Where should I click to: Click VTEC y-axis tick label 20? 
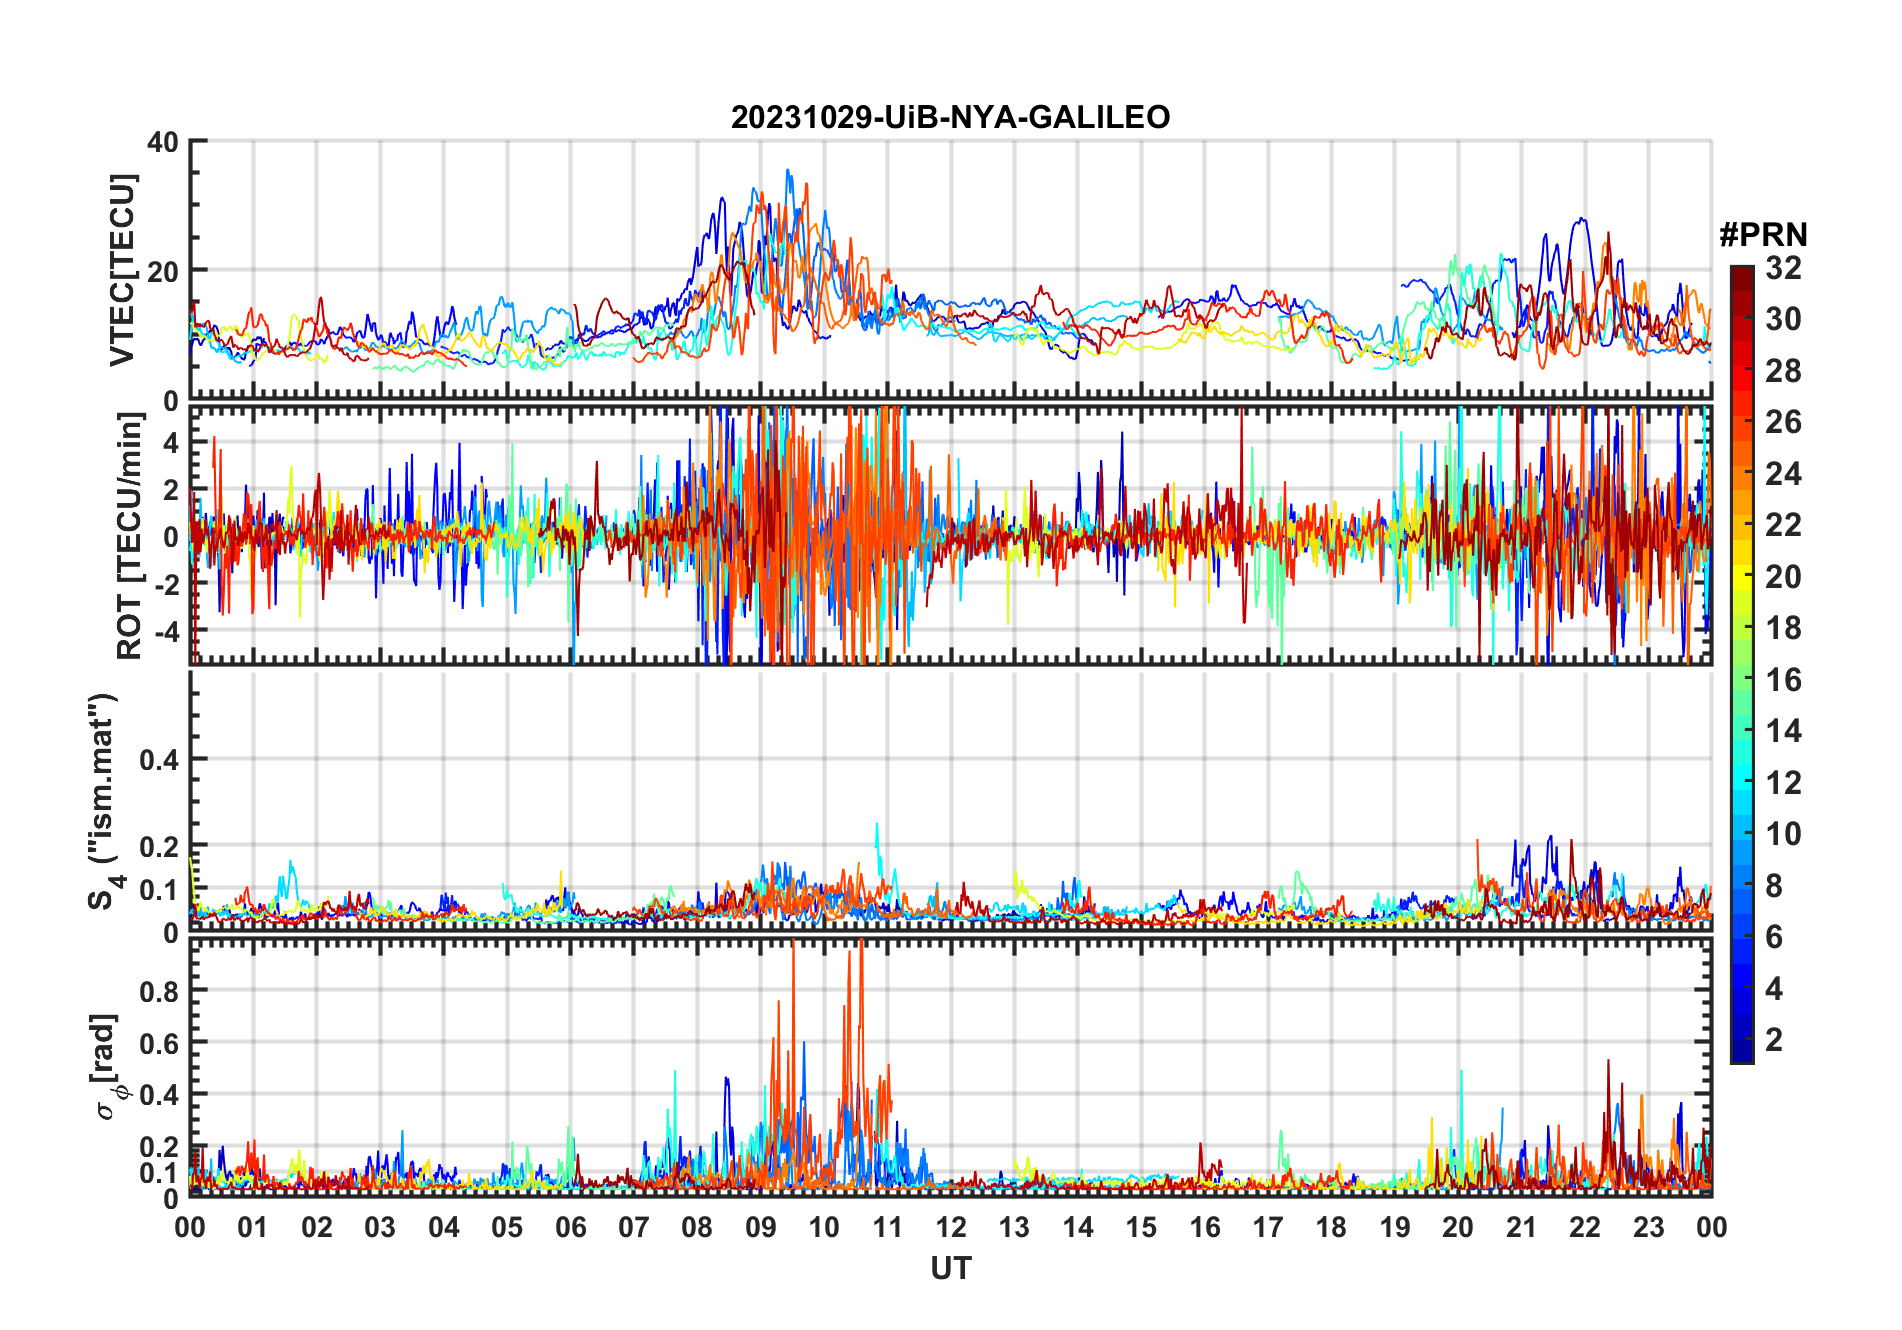(164, 271)
